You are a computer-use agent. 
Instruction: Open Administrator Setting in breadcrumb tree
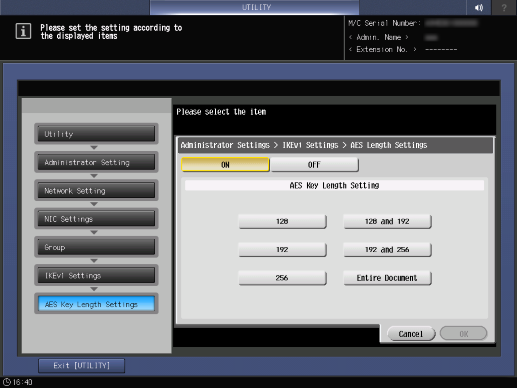(96, 162)
